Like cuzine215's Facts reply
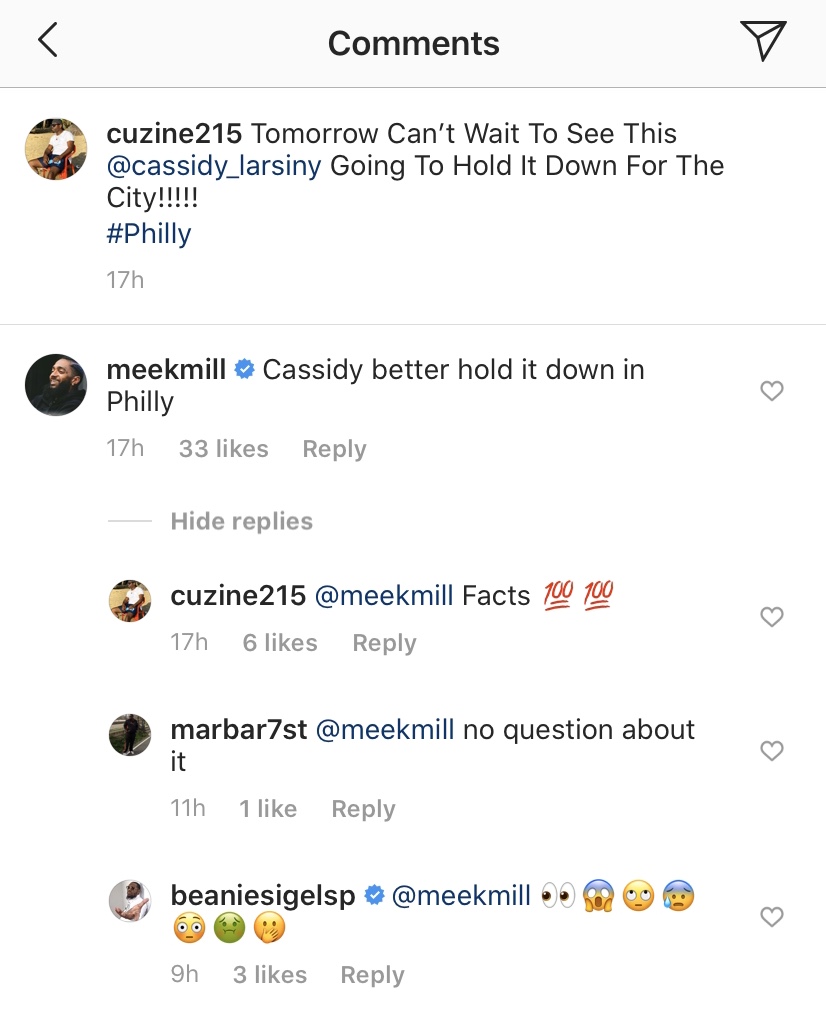Viewport: 826px width, 1012px height. click(x=771, y=617)
